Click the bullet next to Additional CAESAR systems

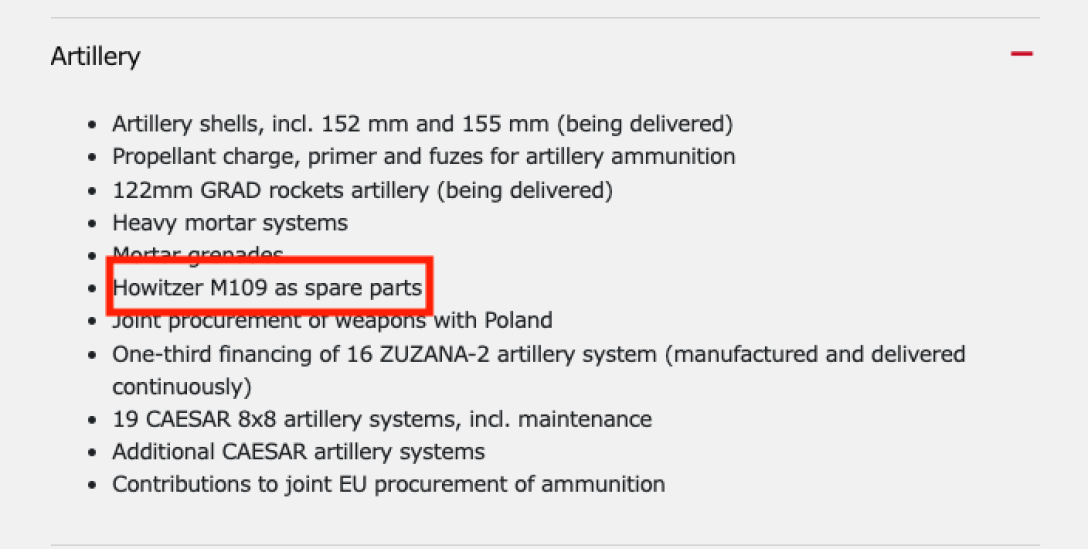tap(93, 453)
